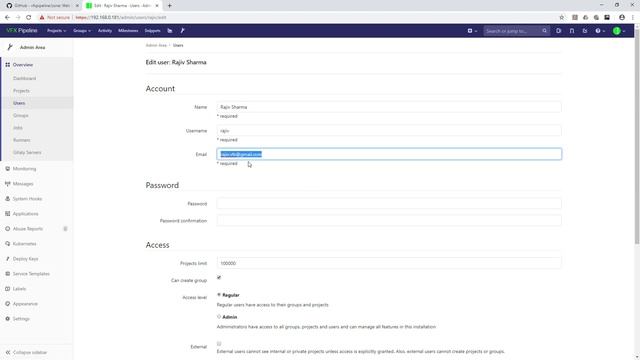Click the browser back arrow
The height and width of the screenshot is (360, 640).
click(x=7, y=18)
